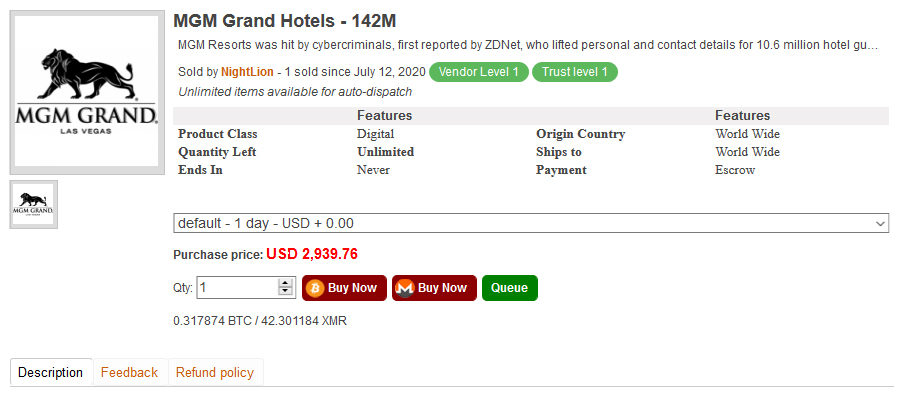Image resolution: width=900 pixels, height=400 pixels.
Task: Decrease quantity with the down arrow
Action: (x=285, y=293)
